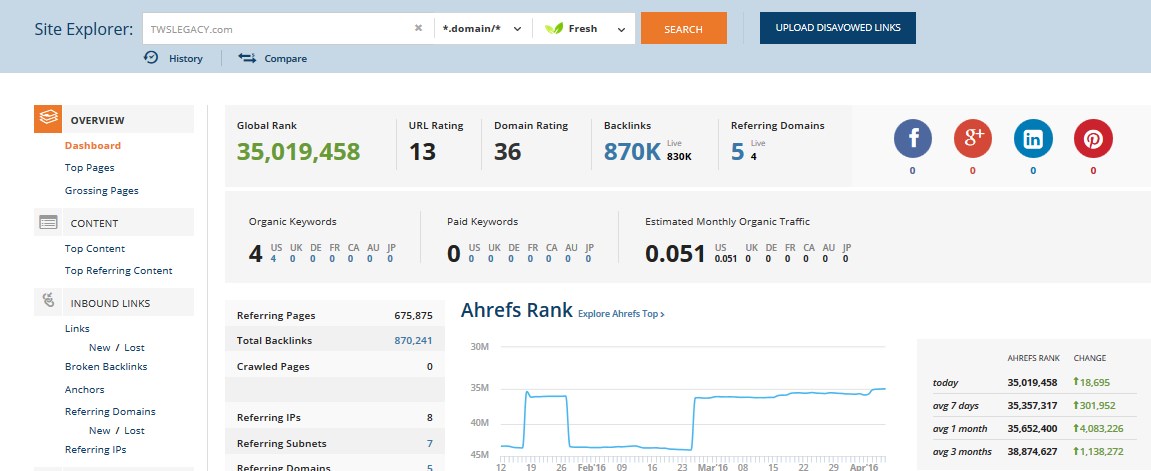
Task: Open the Compare option
Action: click(273, 58)
